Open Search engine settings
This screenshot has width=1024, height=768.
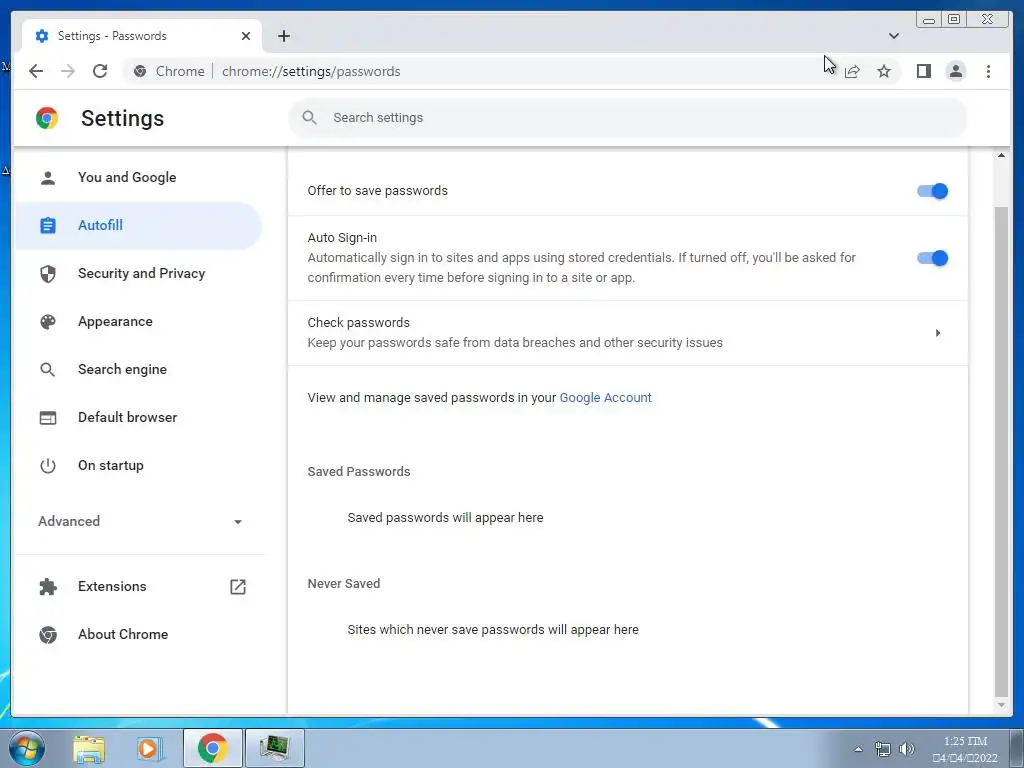coord(138,370)
